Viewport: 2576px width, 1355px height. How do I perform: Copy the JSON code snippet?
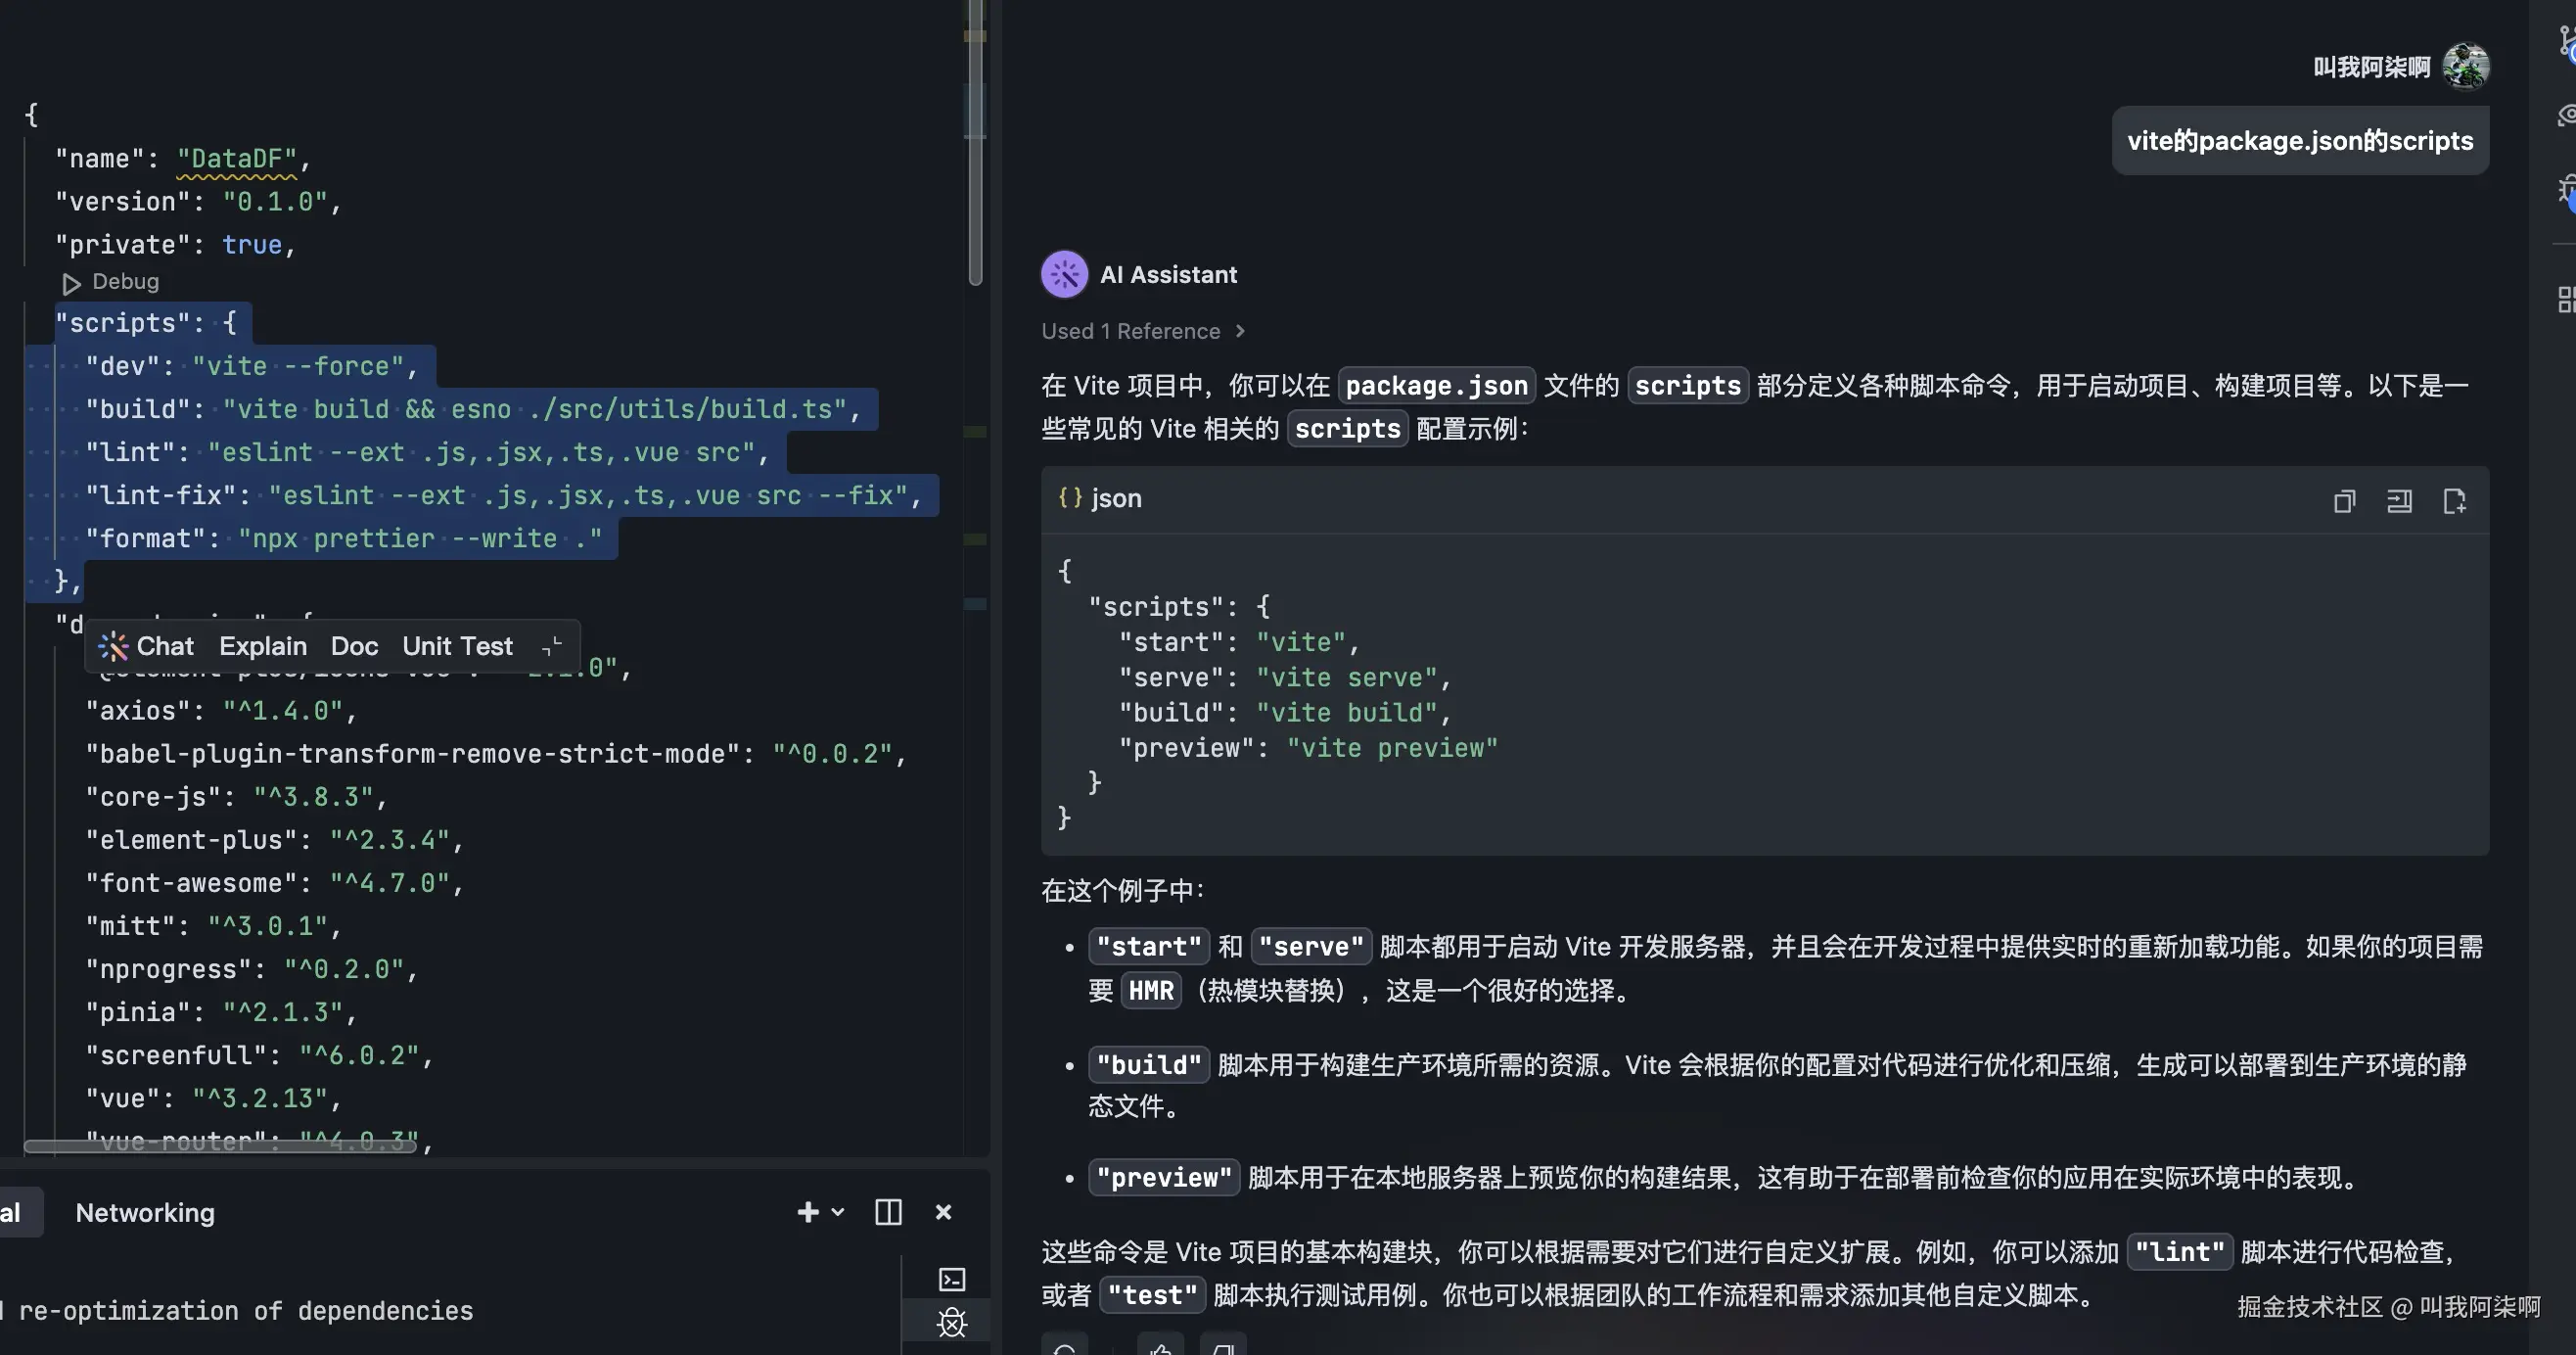point(2344,500)
